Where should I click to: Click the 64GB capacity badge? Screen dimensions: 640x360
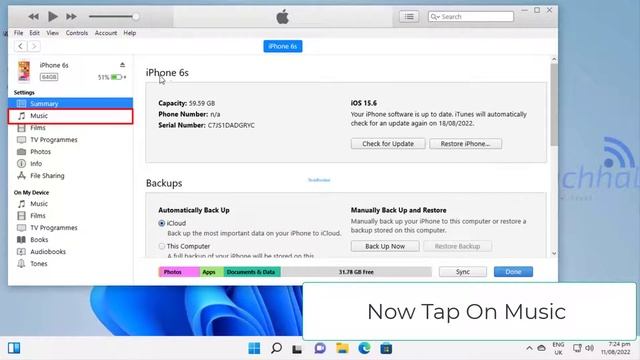[49, 77]
